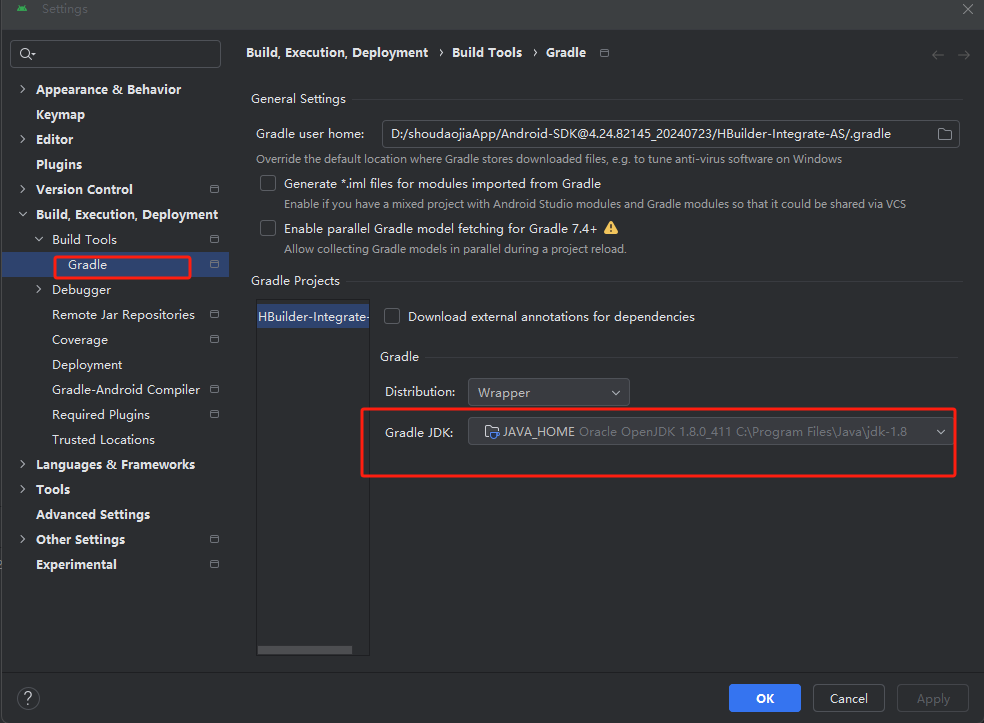Click Build Tools in the breadcrumb
984x723 pixels.
487,53
